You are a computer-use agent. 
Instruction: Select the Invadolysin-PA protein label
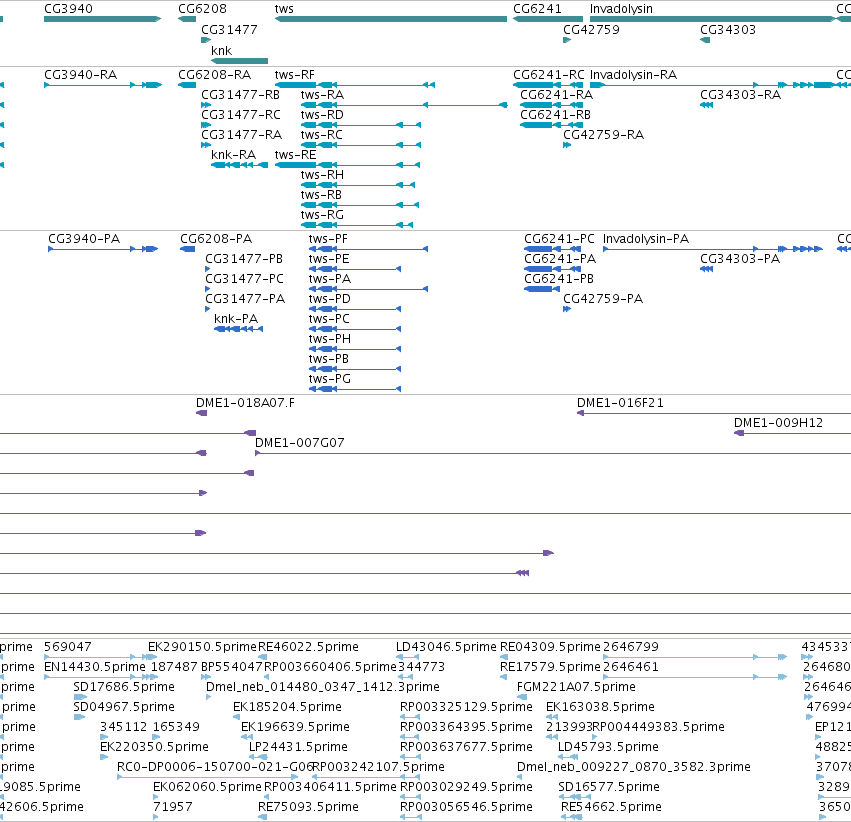point(646,239)
